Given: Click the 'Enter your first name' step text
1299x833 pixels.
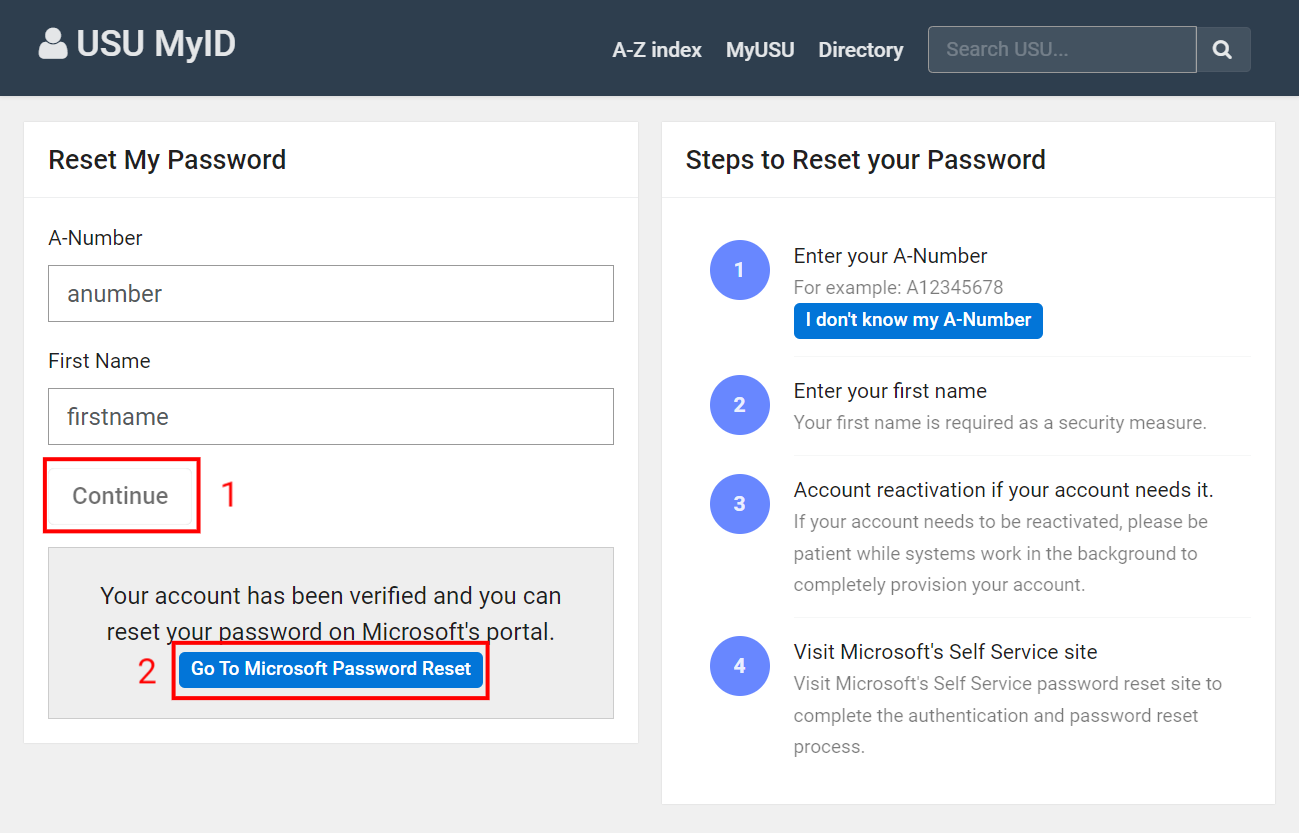Looking at the screenshot, I should [890, 391].
